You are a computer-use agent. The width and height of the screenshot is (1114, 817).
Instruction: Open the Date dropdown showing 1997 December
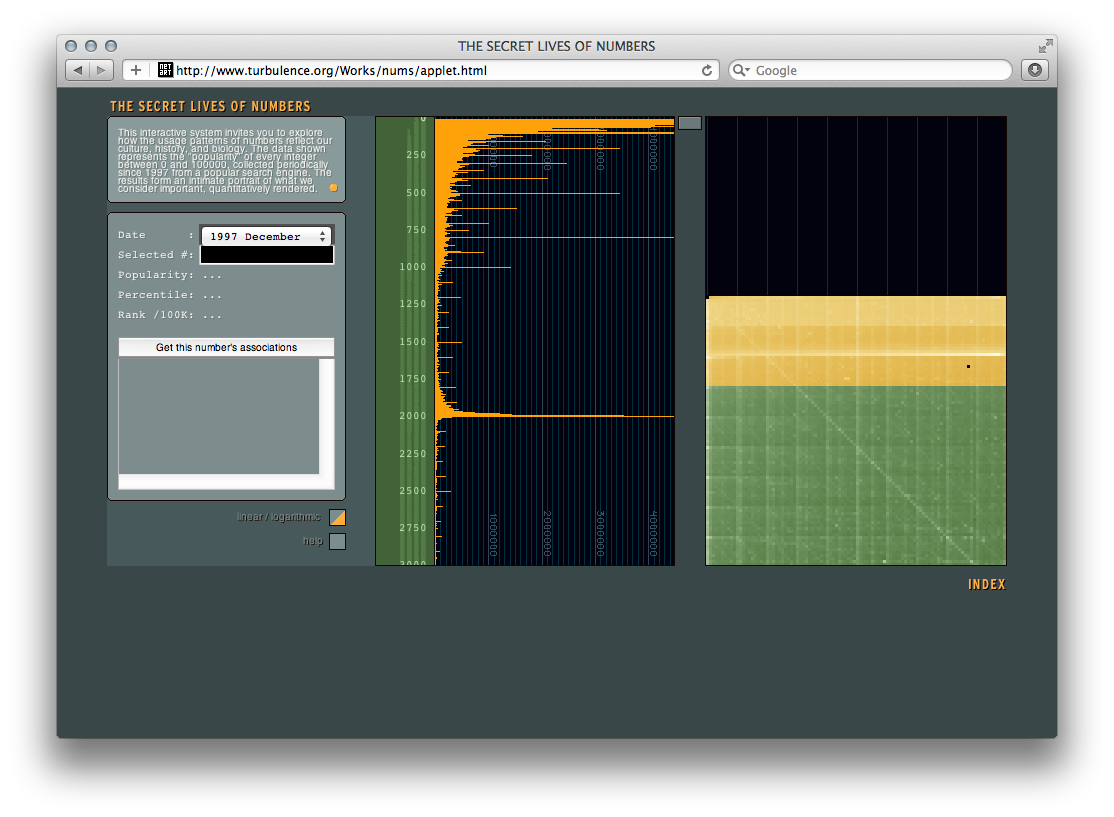pos(267,236)
